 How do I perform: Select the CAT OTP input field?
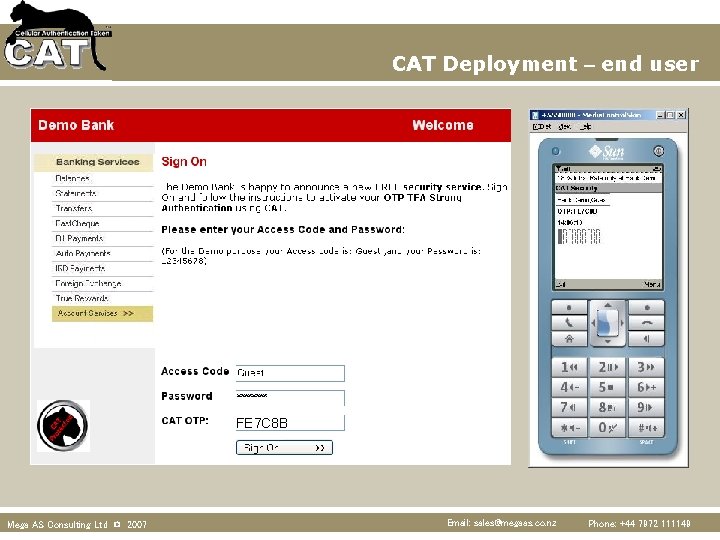pyautogui.click(x=290, y=422)
